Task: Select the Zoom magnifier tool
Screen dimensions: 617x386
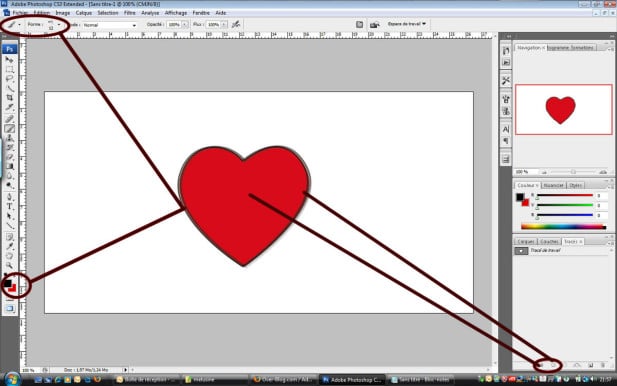Action: (9, 266)
